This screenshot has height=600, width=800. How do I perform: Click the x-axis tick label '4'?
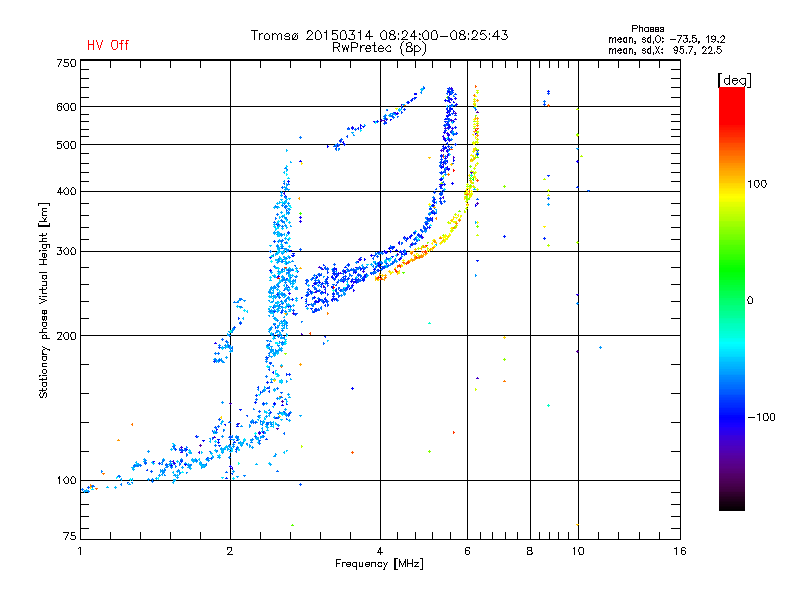[380, 551]
